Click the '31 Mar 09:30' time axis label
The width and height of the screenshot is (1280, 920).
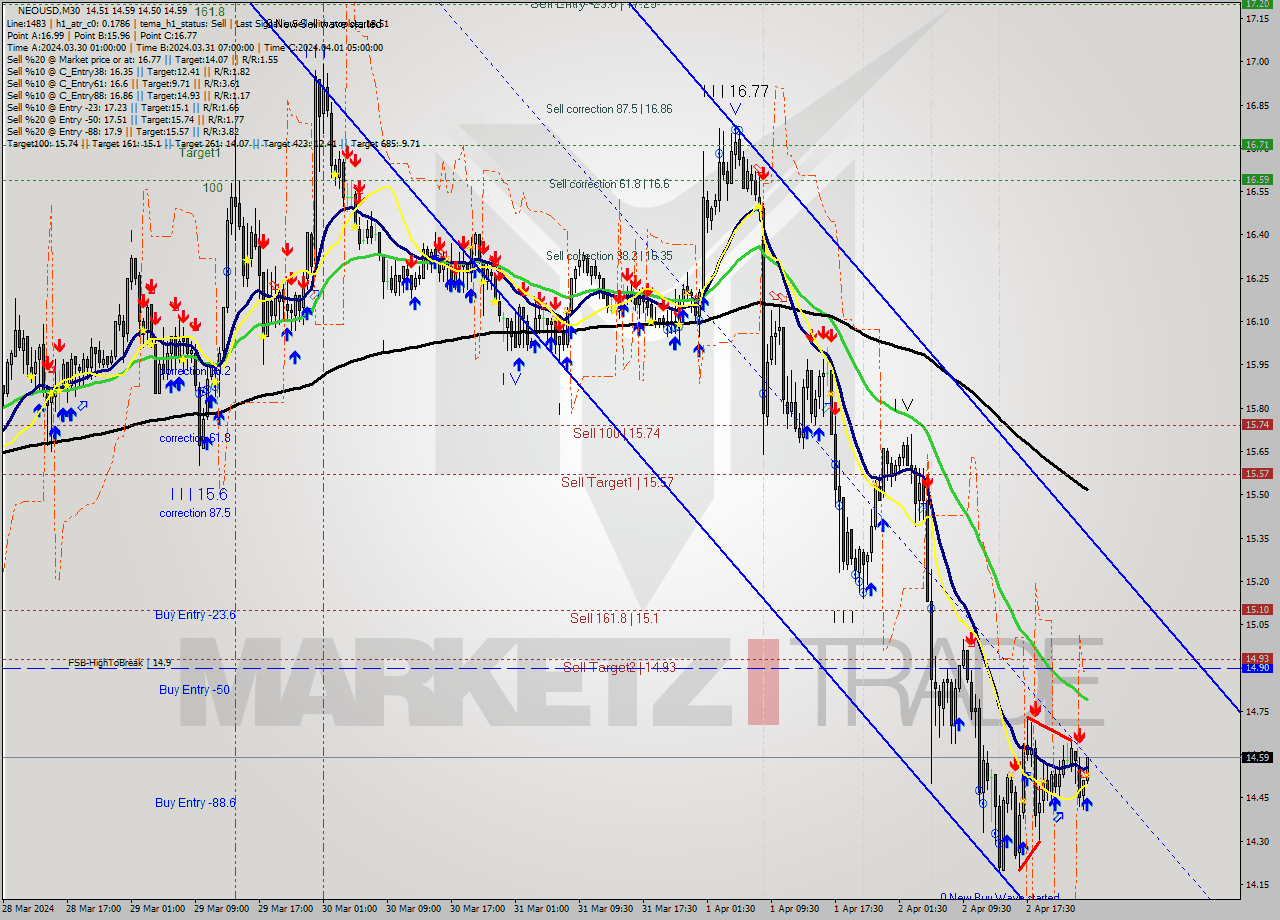605,909
